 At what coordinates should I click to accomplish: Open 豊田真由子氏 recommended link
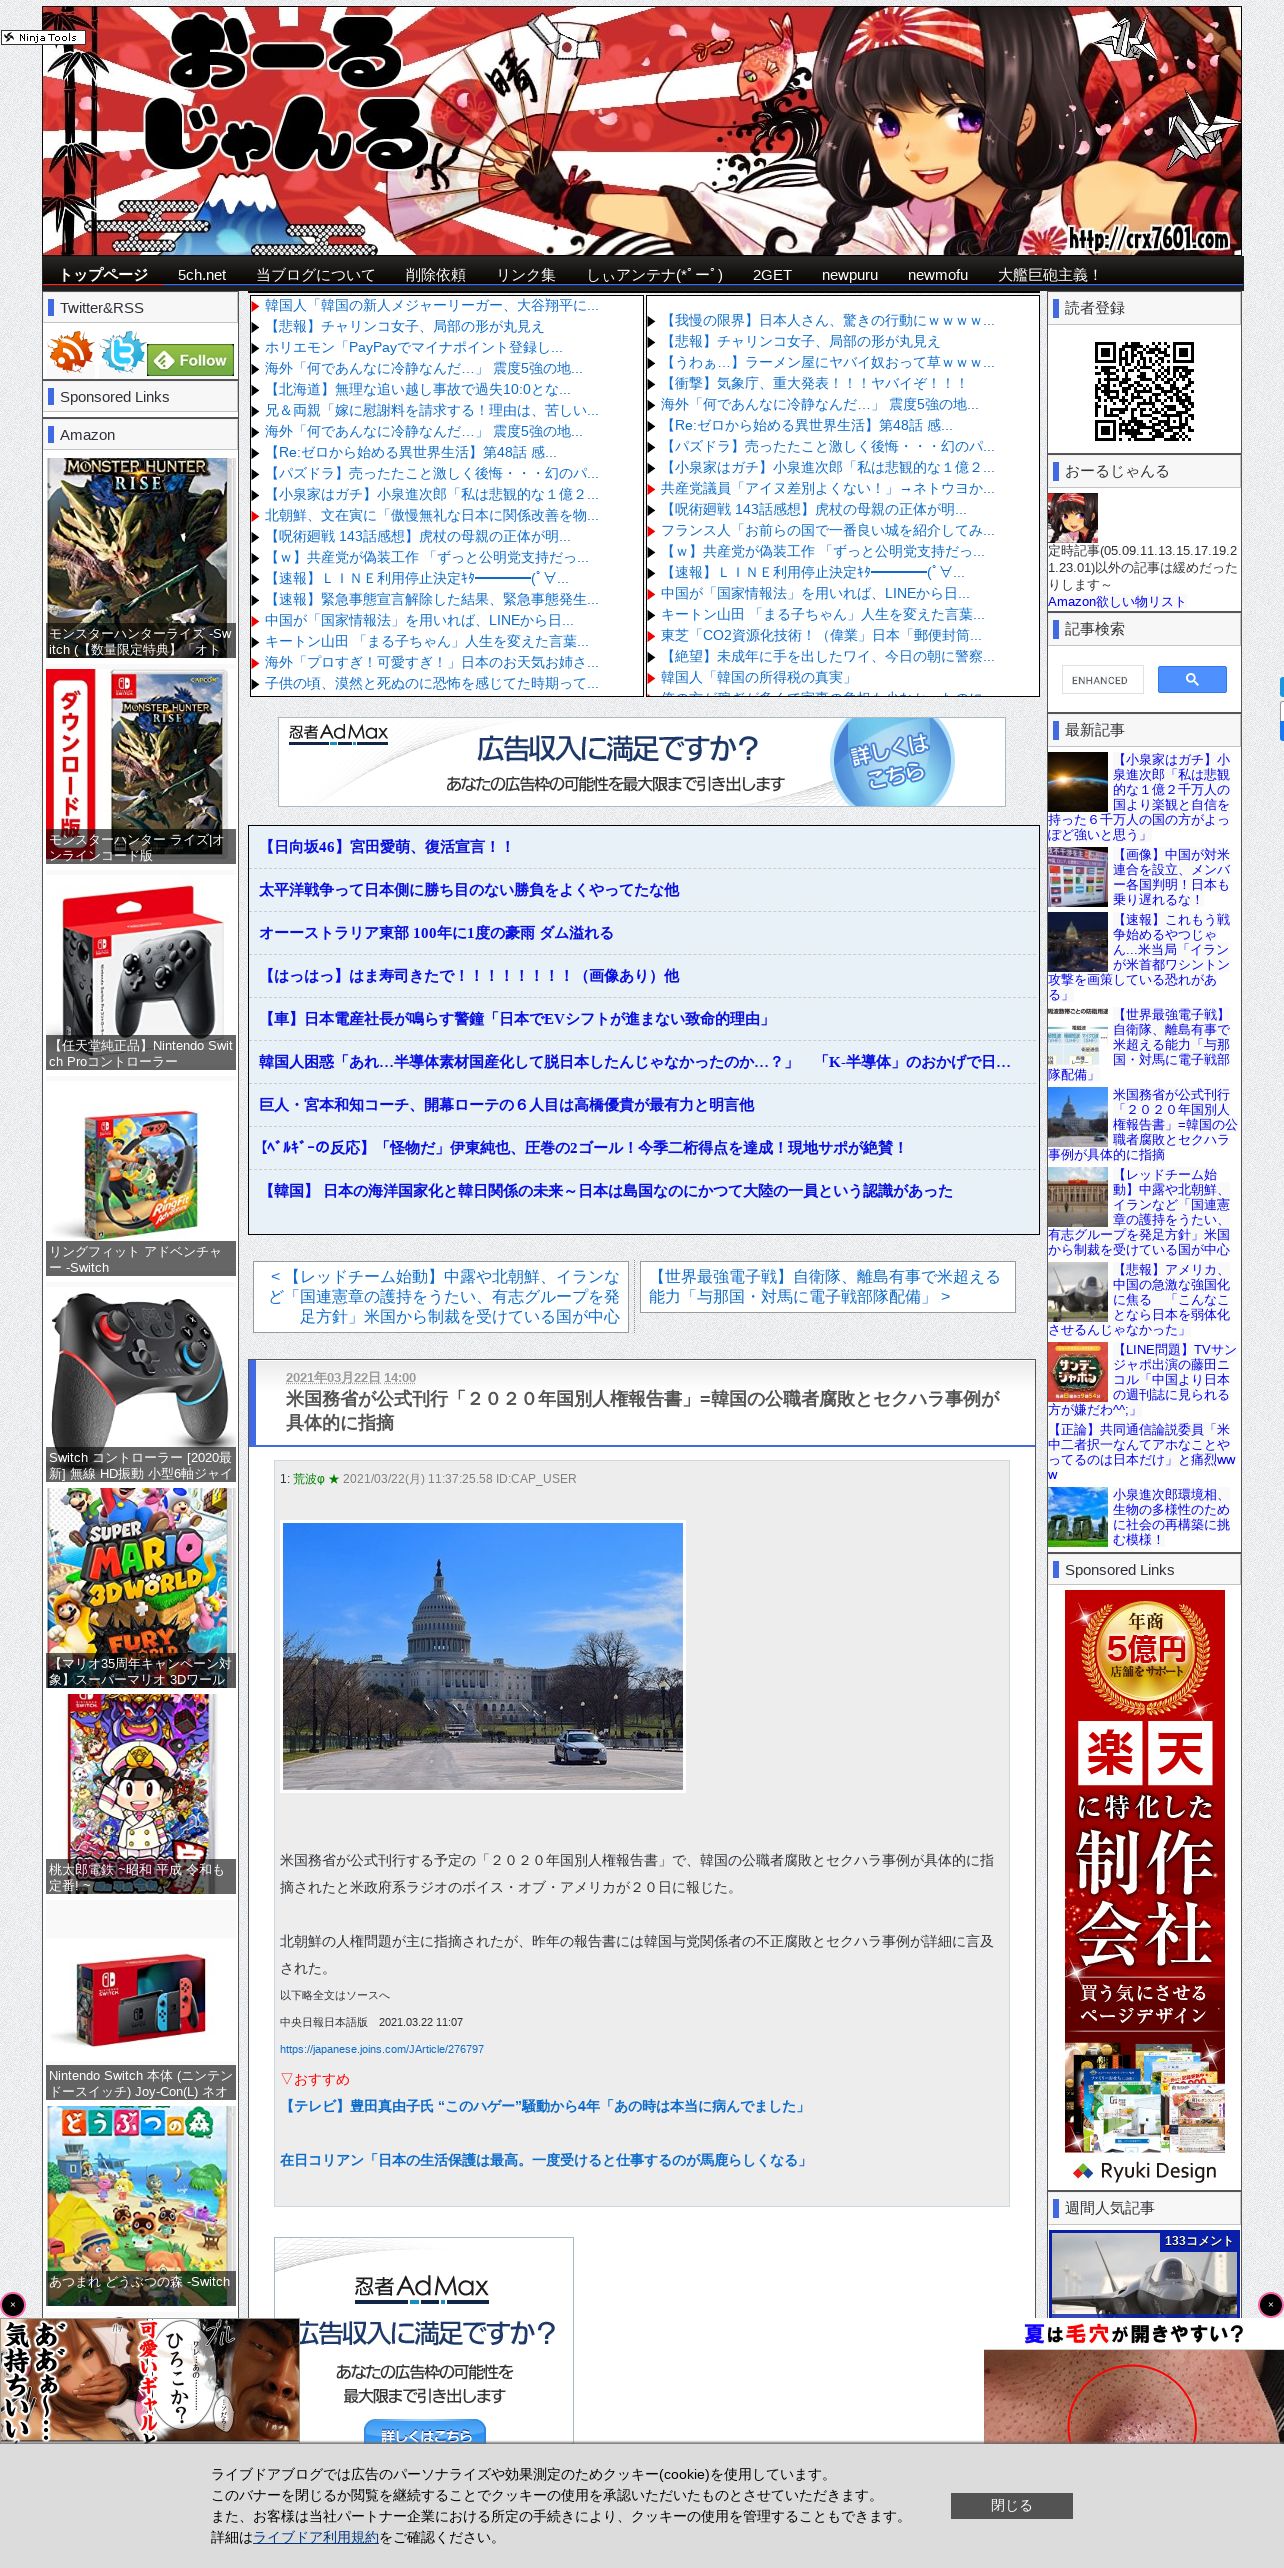pos(545,2106)
